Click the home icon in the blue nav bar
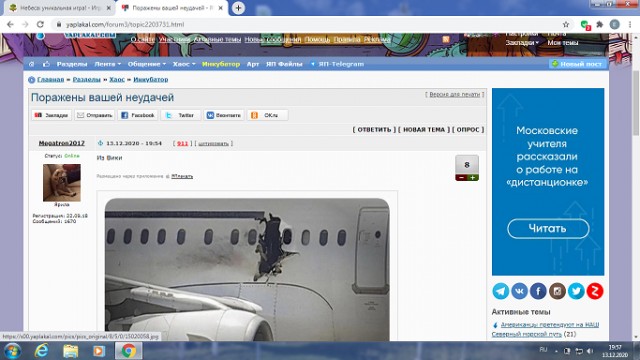 pyautogui.click(x=32, y=64)
